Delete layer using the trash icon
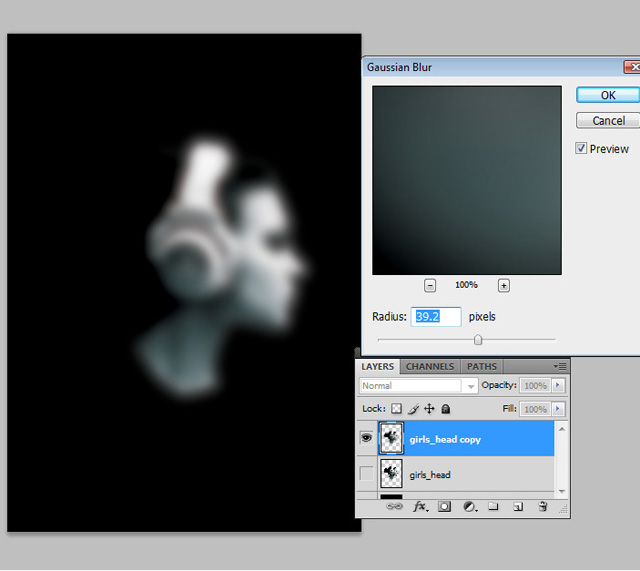640x571 pixels. [x=542, y=507]
